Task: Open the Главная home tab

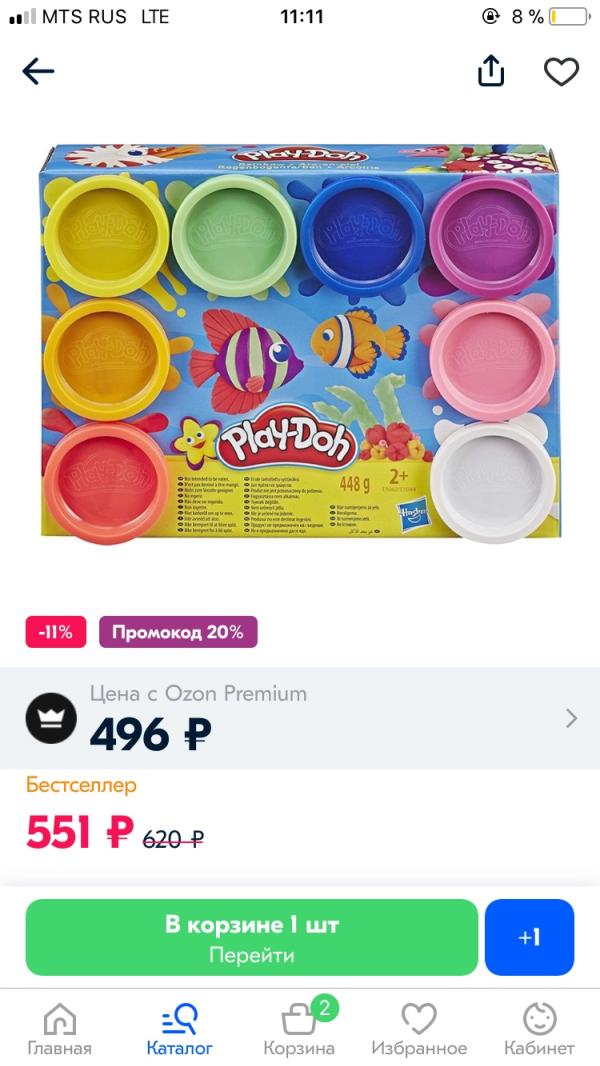Action: coord(60,1029)
